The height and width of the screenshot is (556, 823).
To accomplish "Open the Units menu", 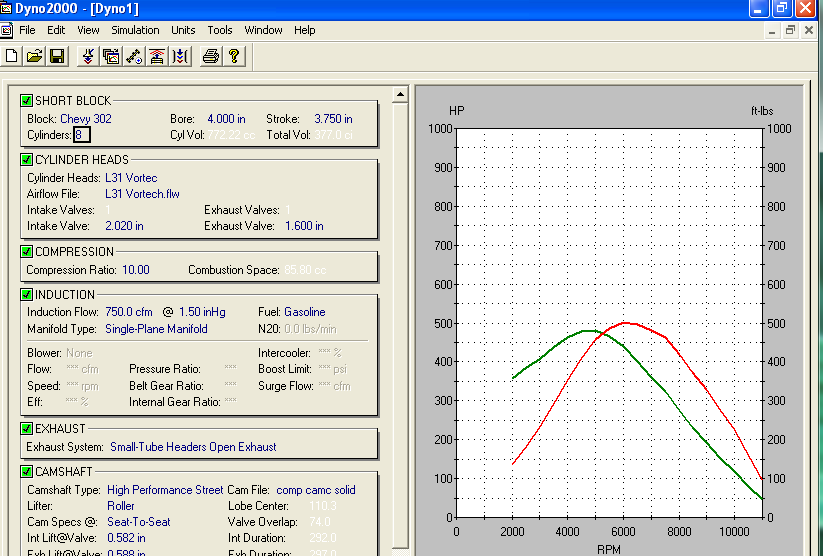I will pos(183,30).
